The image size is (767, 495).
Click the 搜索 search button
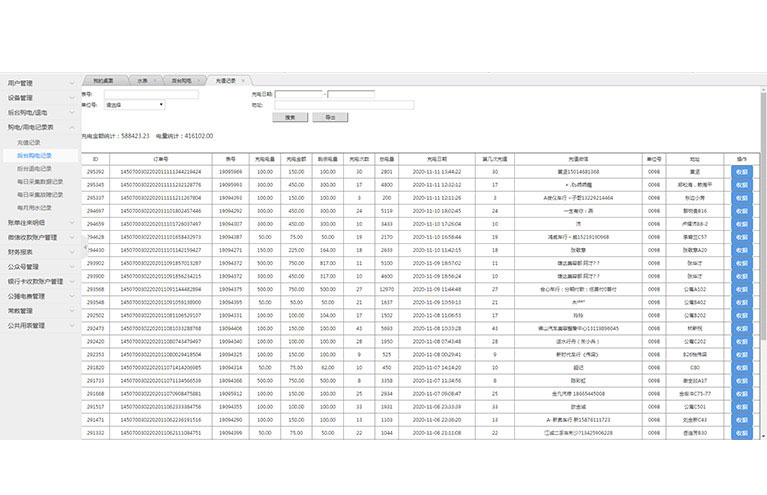(290, 117)
